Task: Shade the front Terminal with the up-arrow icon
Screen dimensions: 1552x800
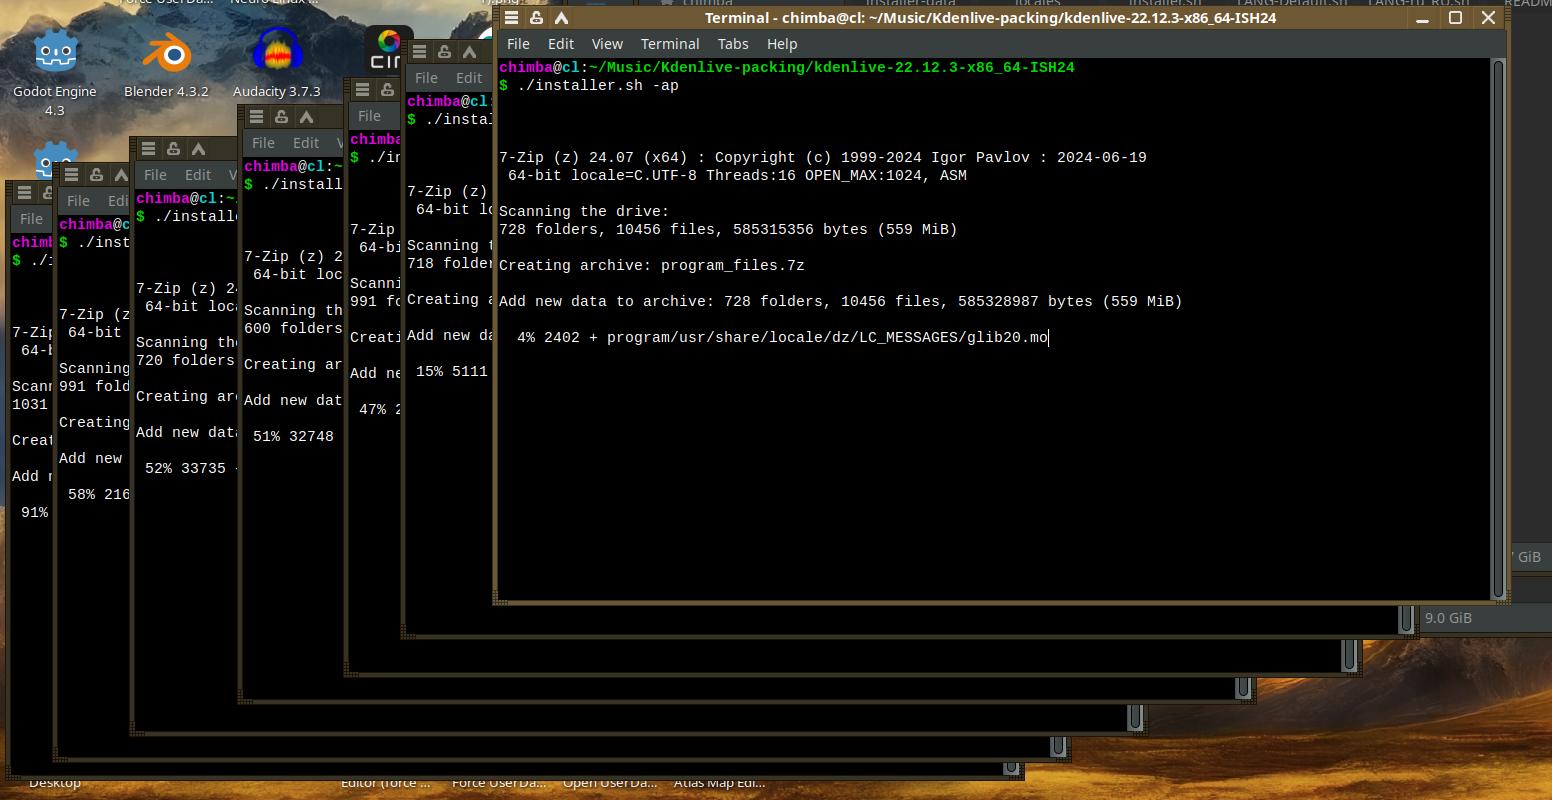Action: (561, 18)
